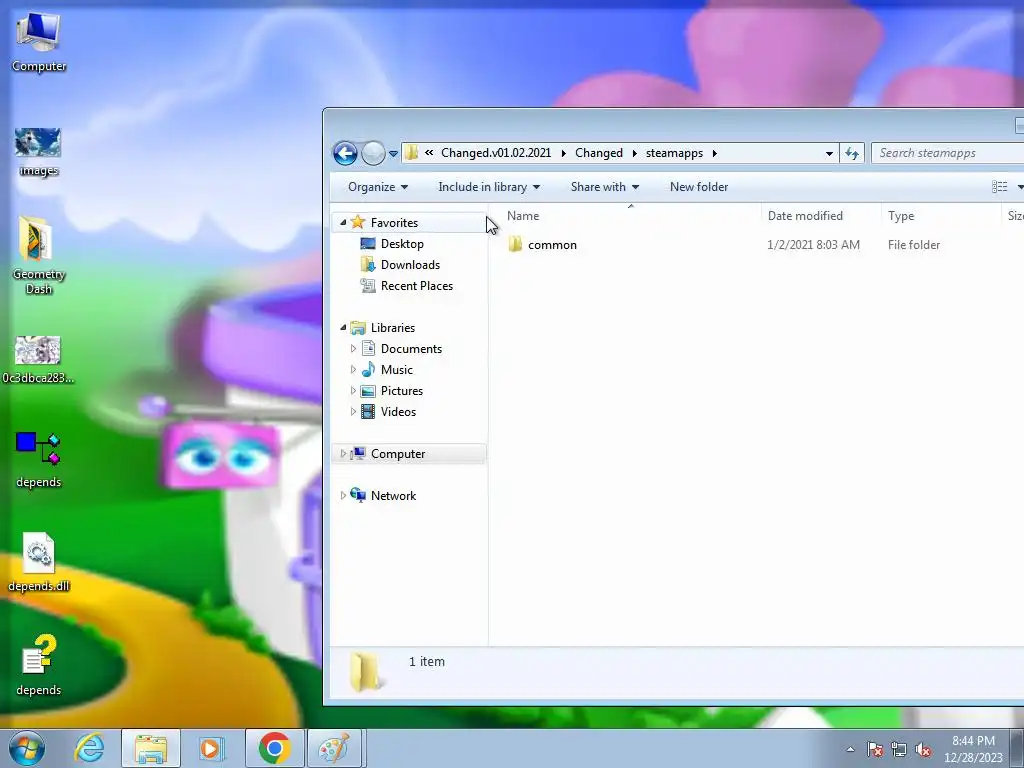Sort by the Name column header
Screen dimensions: 1024x768
630,216
